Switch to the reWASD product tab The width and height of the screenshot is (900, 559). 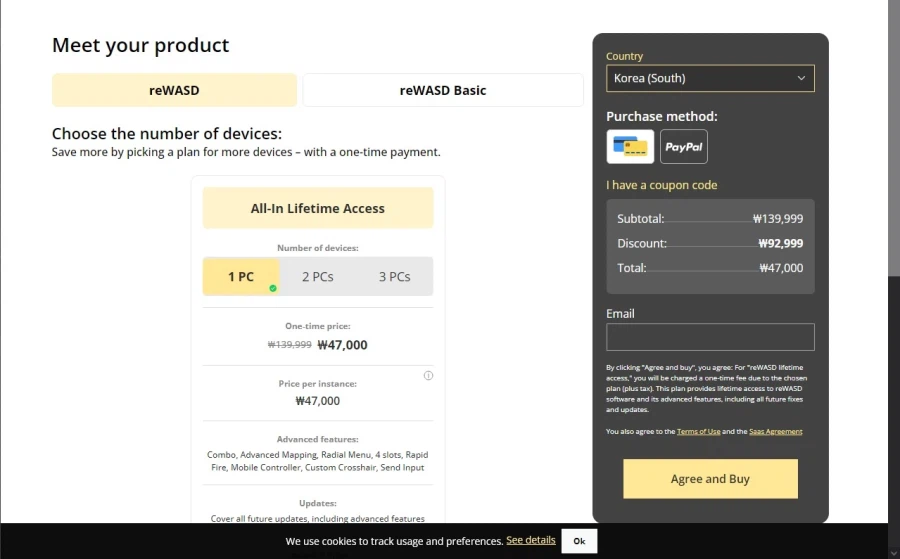pyautogui.click(x=174, y=90)
